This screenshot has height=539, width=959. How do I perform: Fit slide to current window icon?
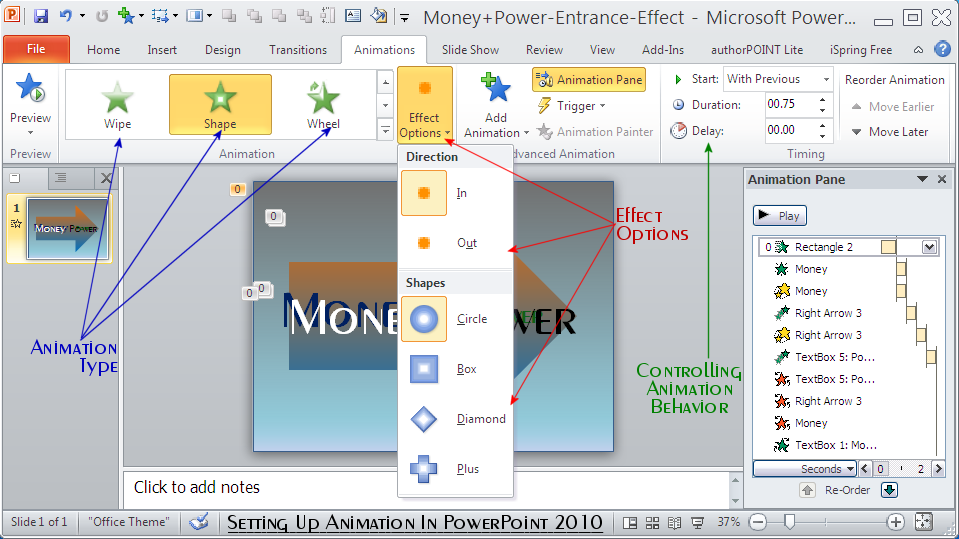923,522
